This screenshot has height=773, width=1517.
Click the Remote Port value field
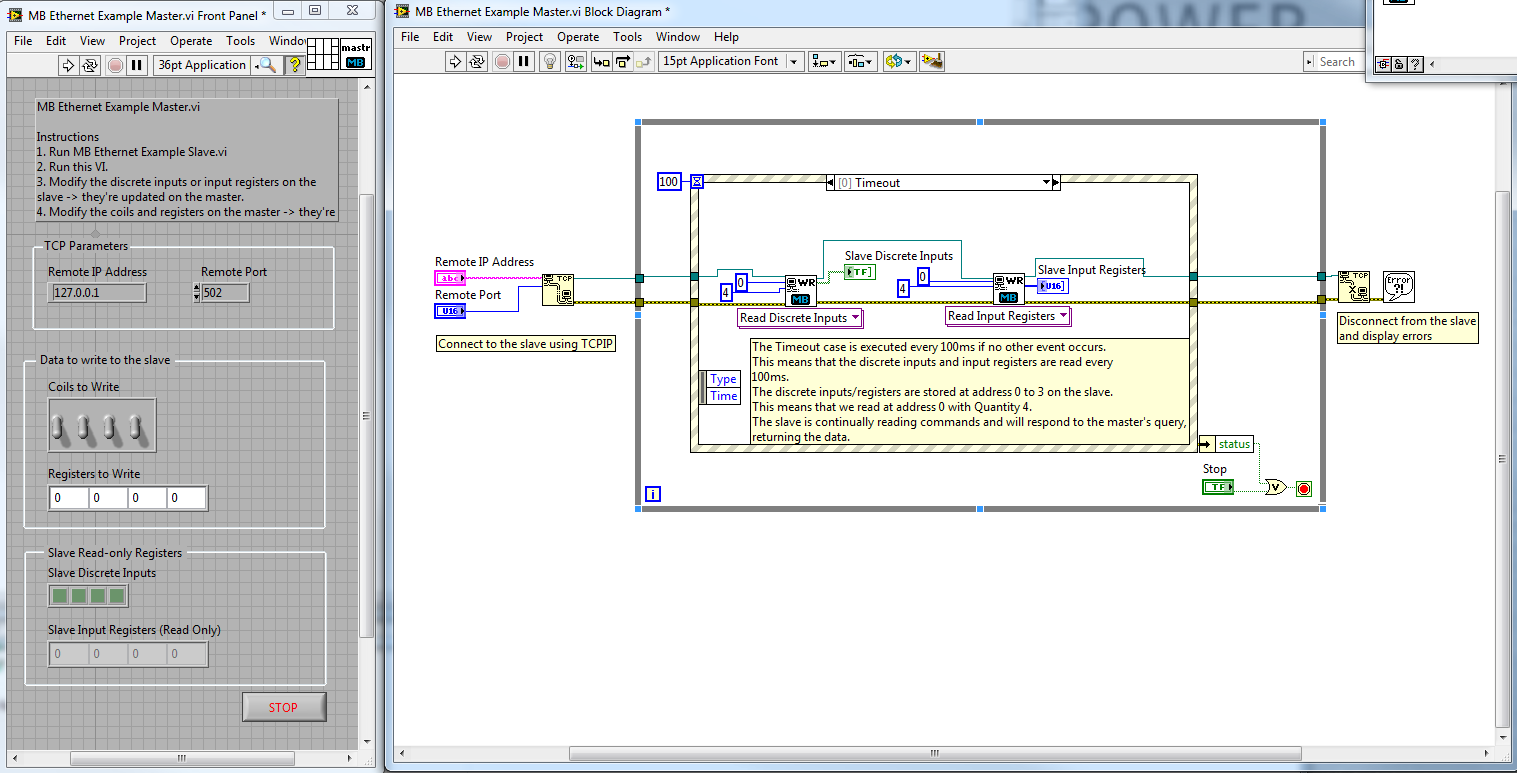pyautogui.click(x=225, y=293)
